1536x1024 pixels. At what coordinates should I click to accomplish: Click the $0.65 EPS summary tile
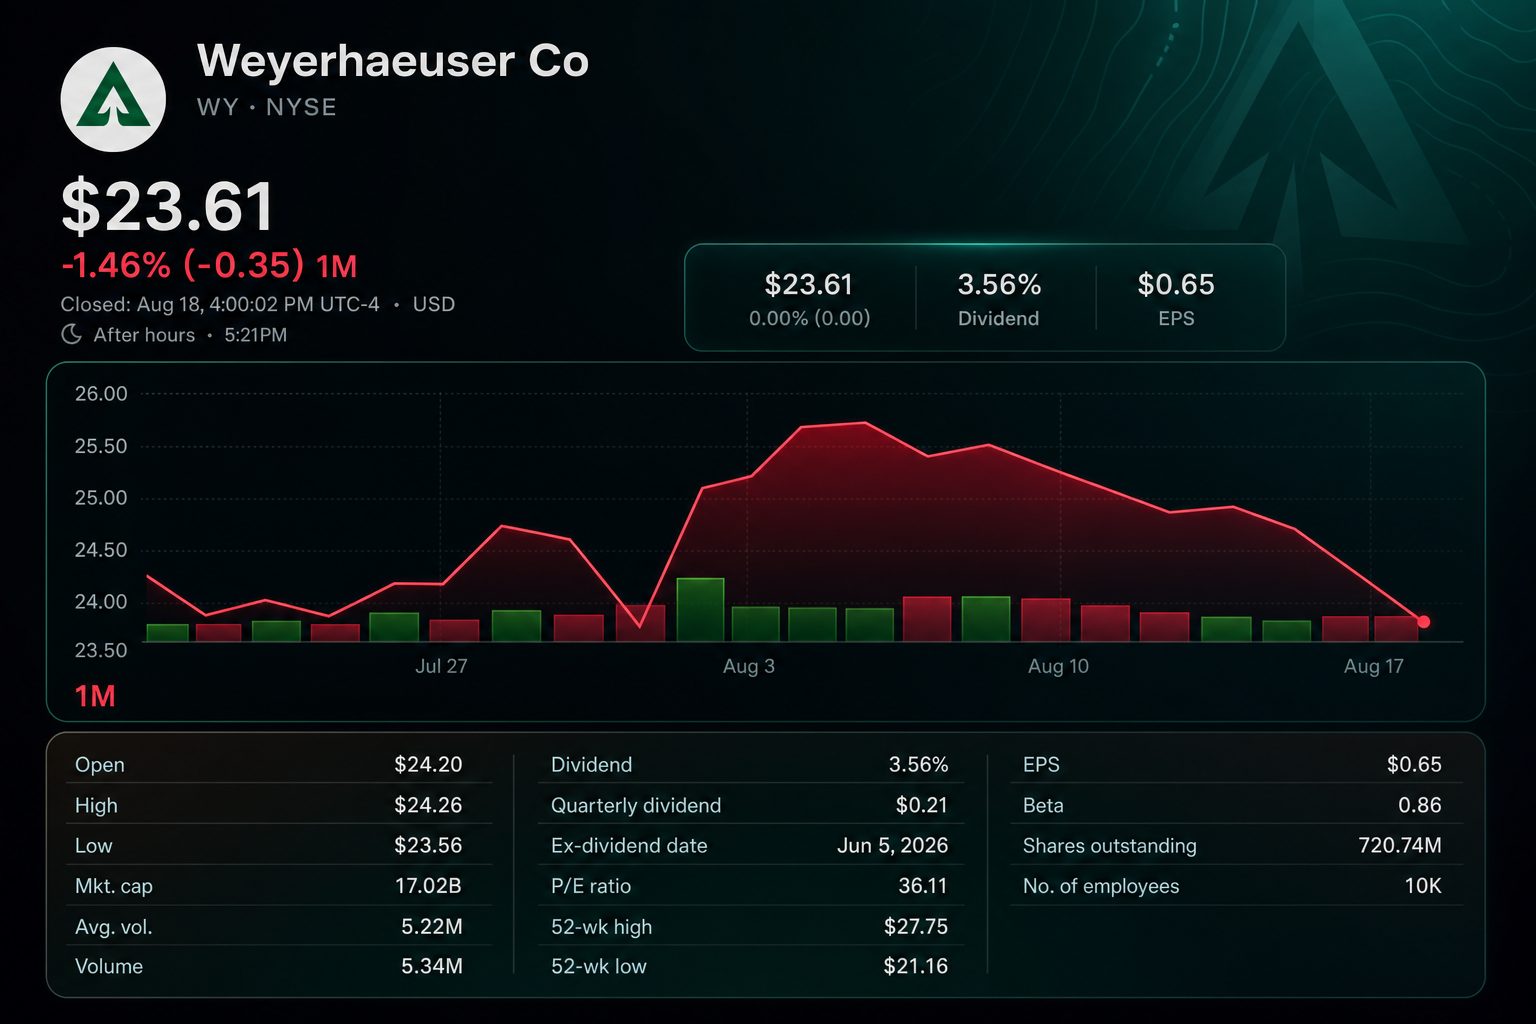click(x=1176, y=297)
